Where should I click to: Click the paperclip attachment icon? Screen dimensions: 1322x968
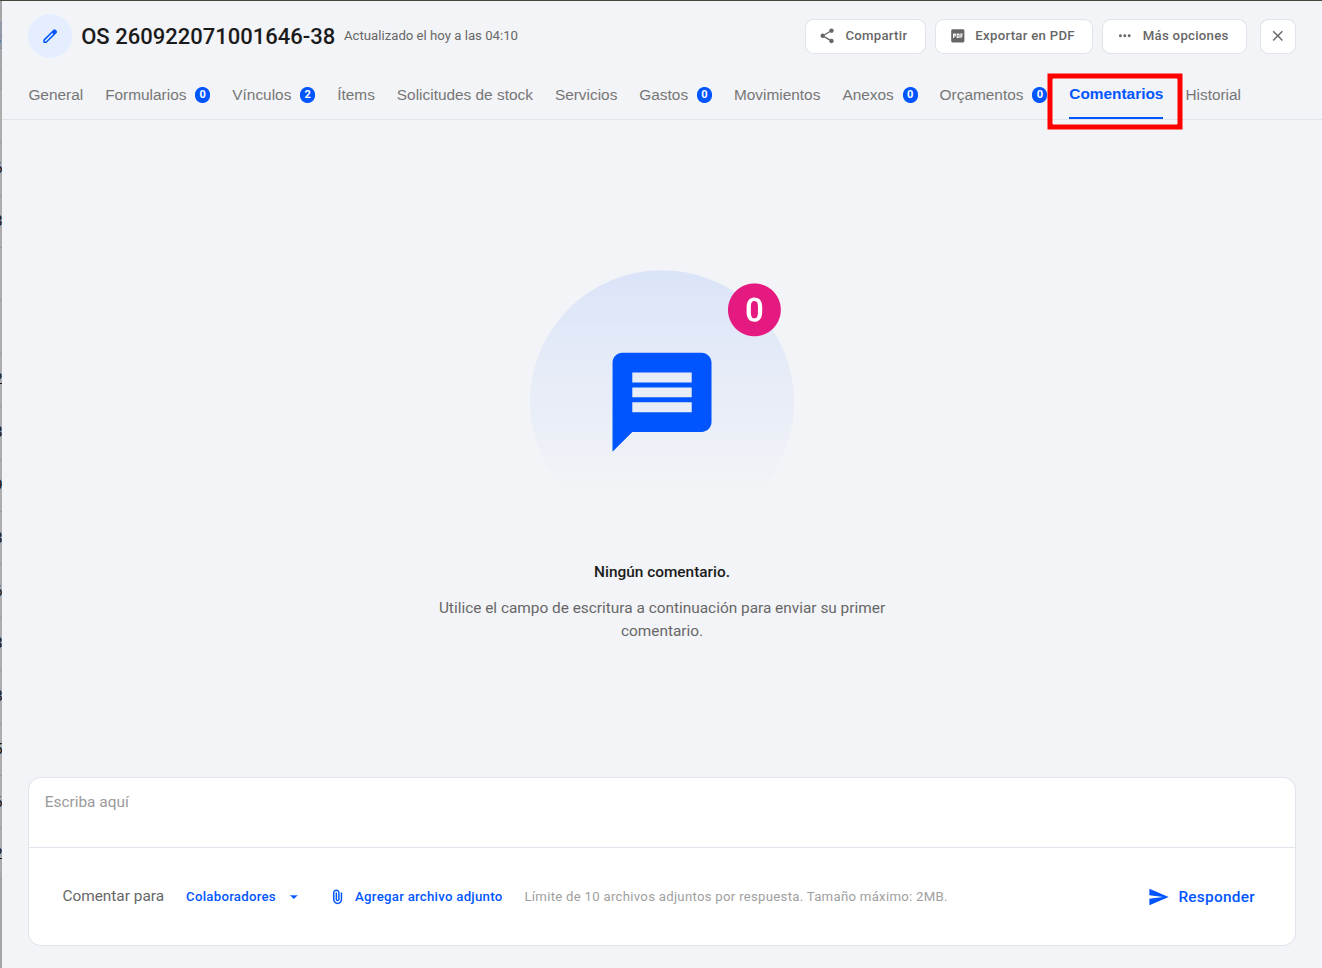pos(337,897)
